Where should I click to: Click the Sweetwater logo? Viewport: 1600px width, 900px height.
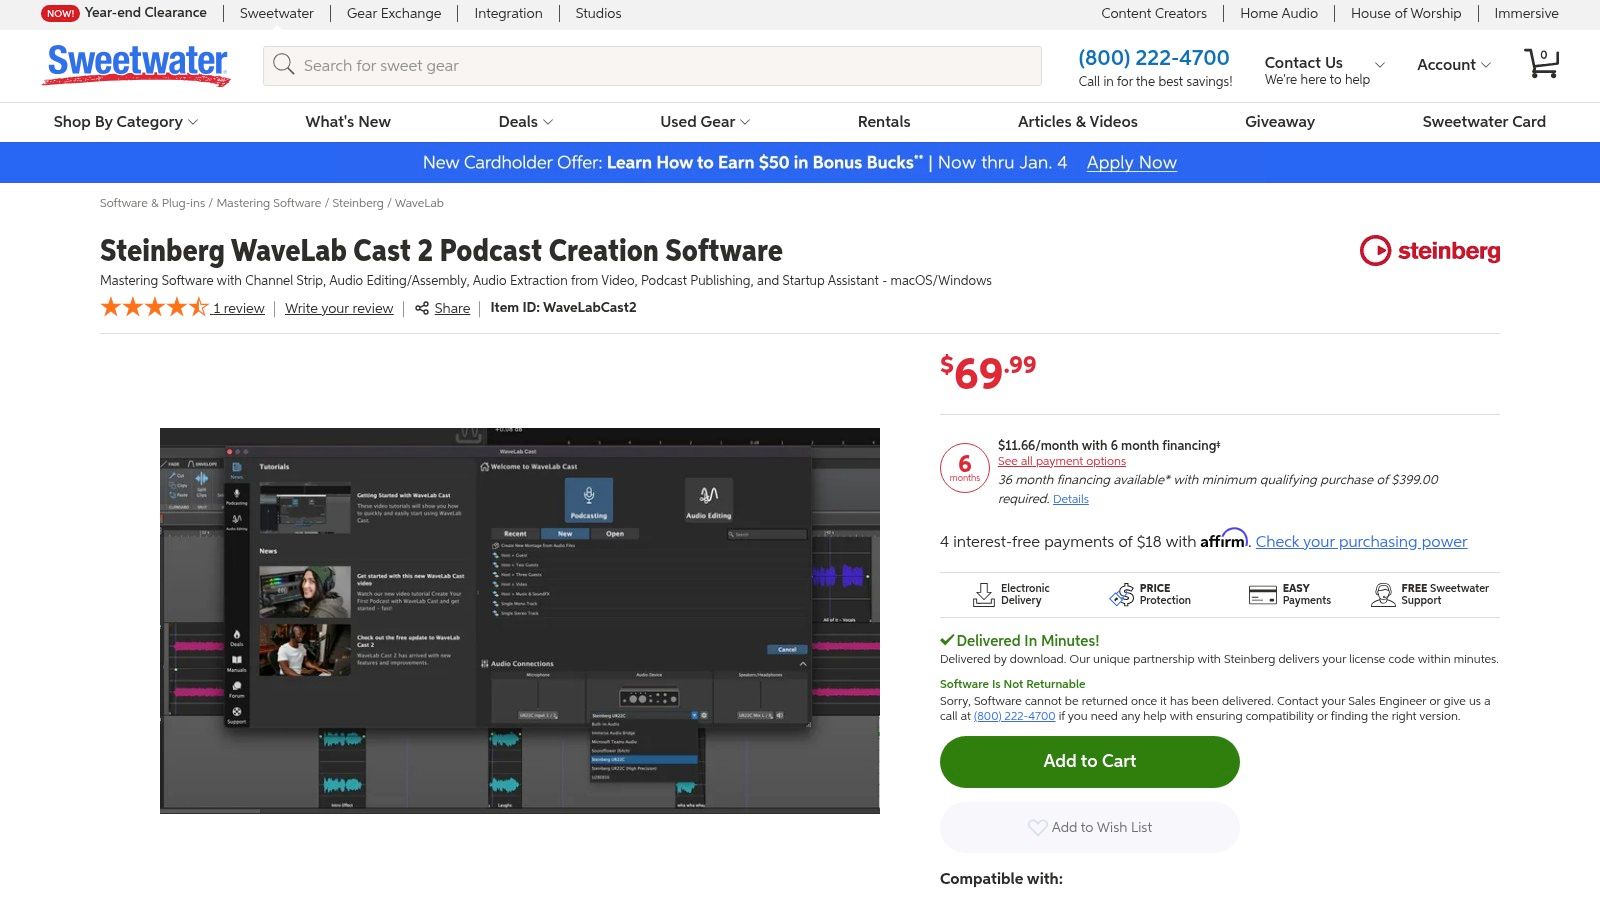click(x=137, y=64)
